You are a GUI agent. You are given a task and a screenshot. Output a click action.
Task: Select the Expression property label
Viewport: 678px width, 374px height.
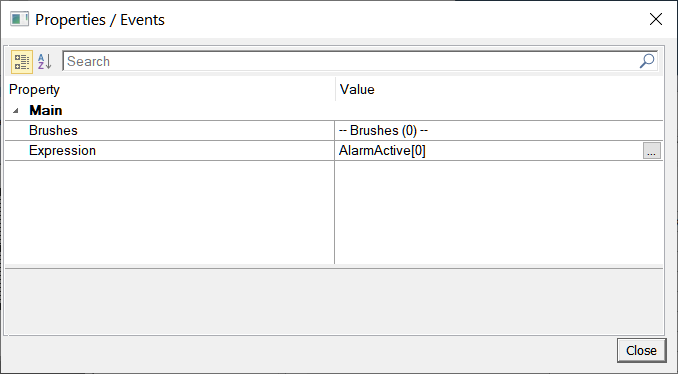tap(62, 150)
